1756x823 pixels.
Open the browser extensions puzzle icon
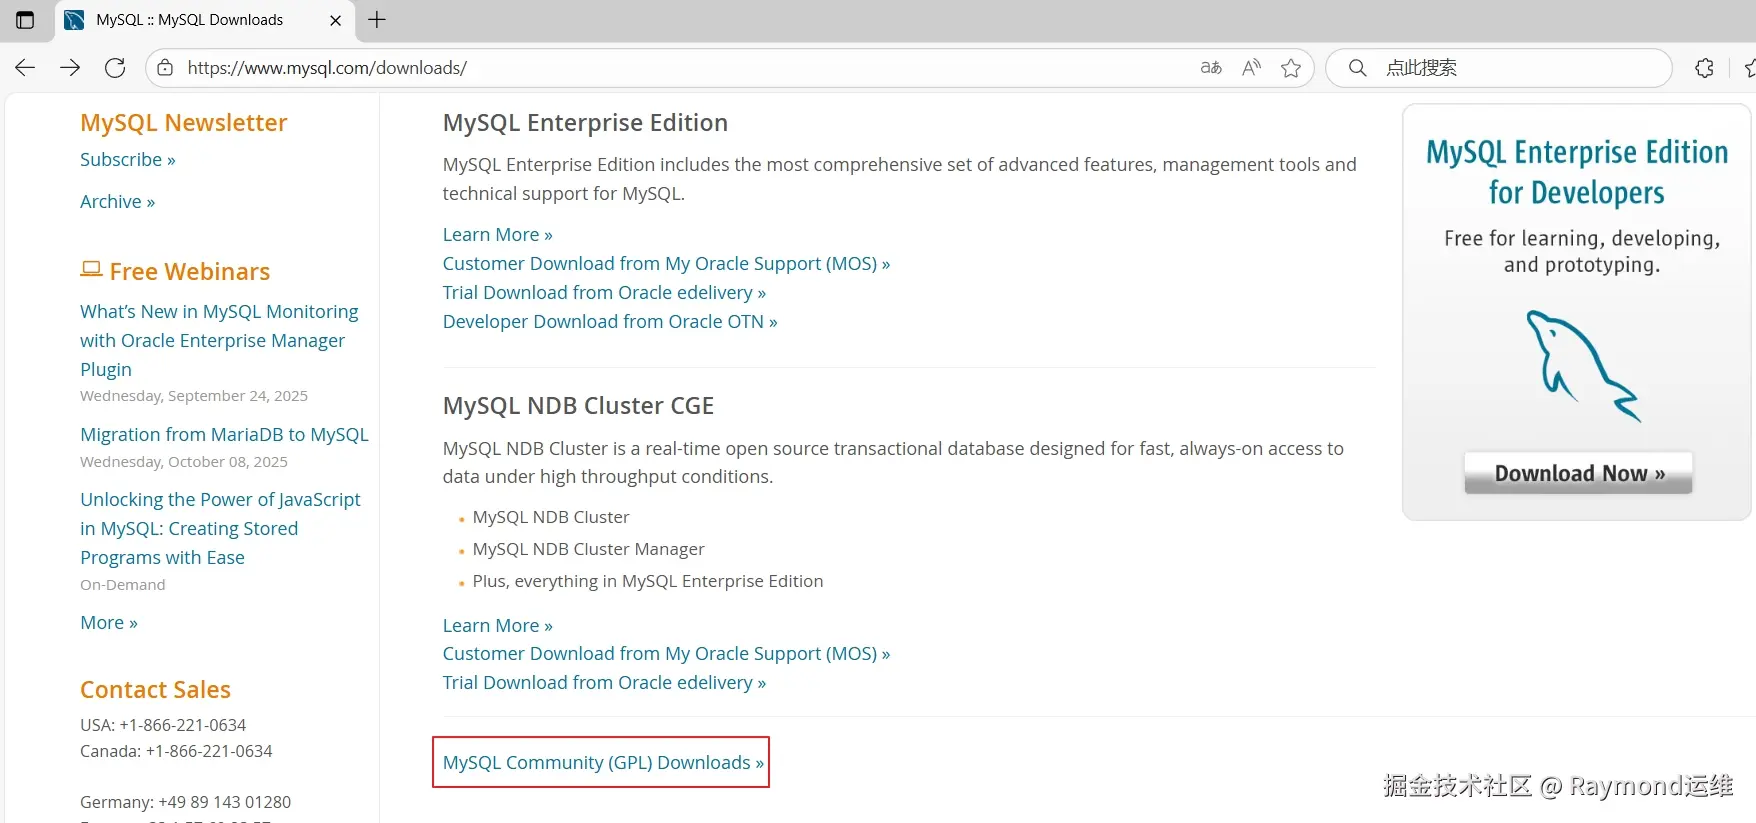tap(1705, 68)
